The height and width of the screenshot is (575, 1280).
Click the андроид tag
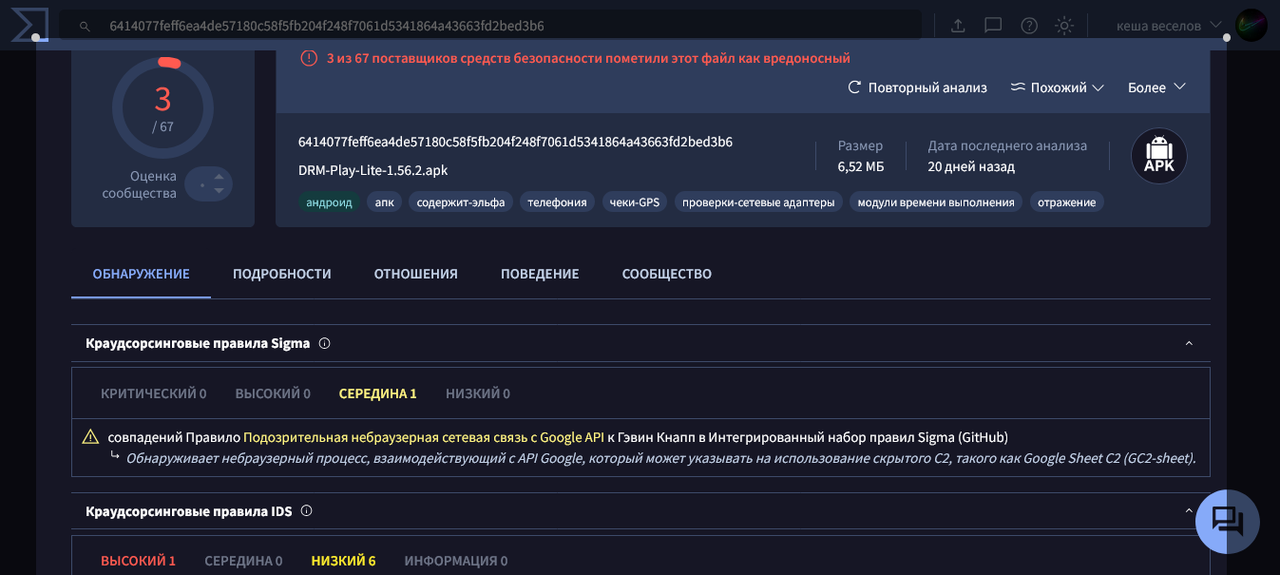tap(329, 202)
